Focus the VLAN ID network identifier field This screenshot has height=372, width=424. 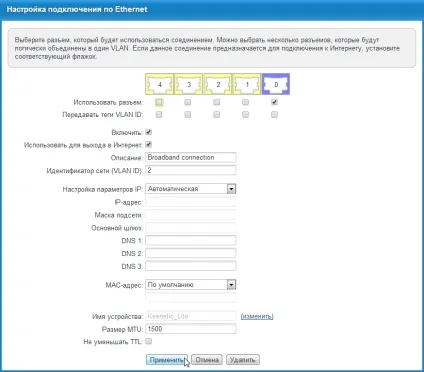pos(191,170)
